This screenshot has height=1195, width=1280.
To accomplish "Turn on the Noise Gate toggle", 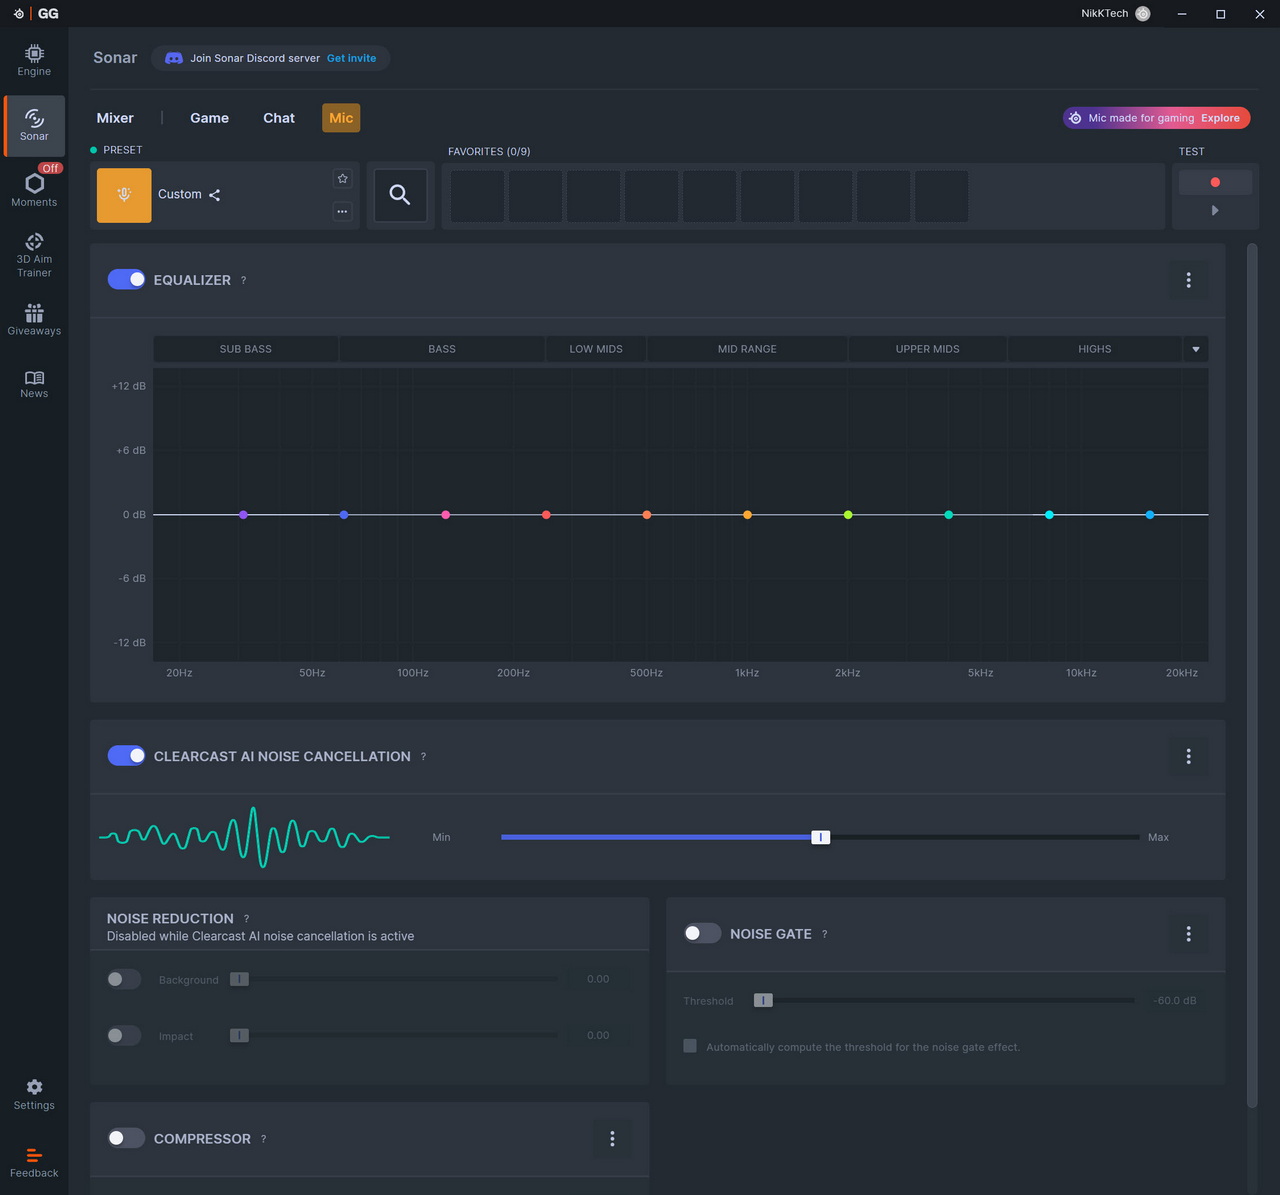I will click(702, 933).
